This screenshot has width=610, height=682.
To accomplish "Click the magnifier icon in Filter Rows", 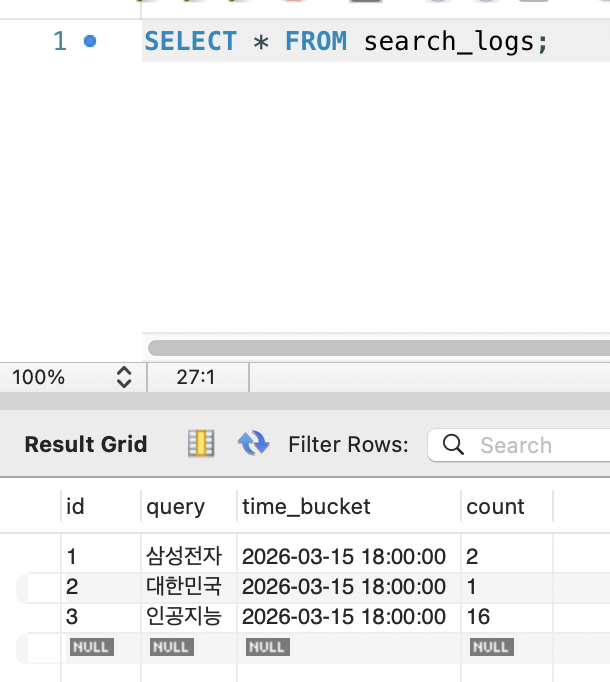I will point(453,445).
